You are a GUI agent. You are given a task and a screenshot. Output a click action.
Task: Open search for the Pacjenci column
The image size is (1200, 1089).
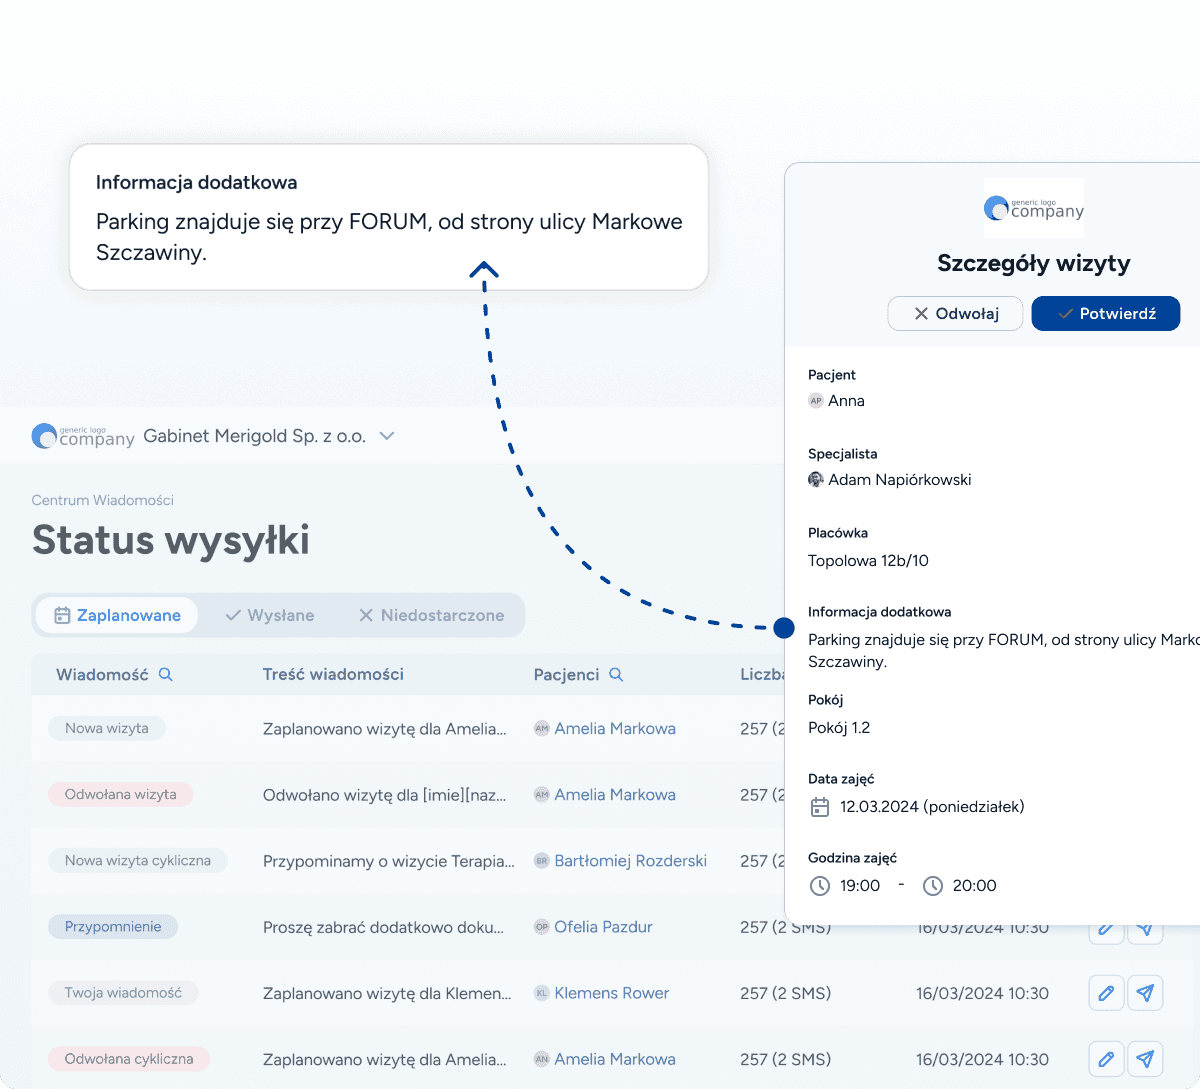click(617, 674)
